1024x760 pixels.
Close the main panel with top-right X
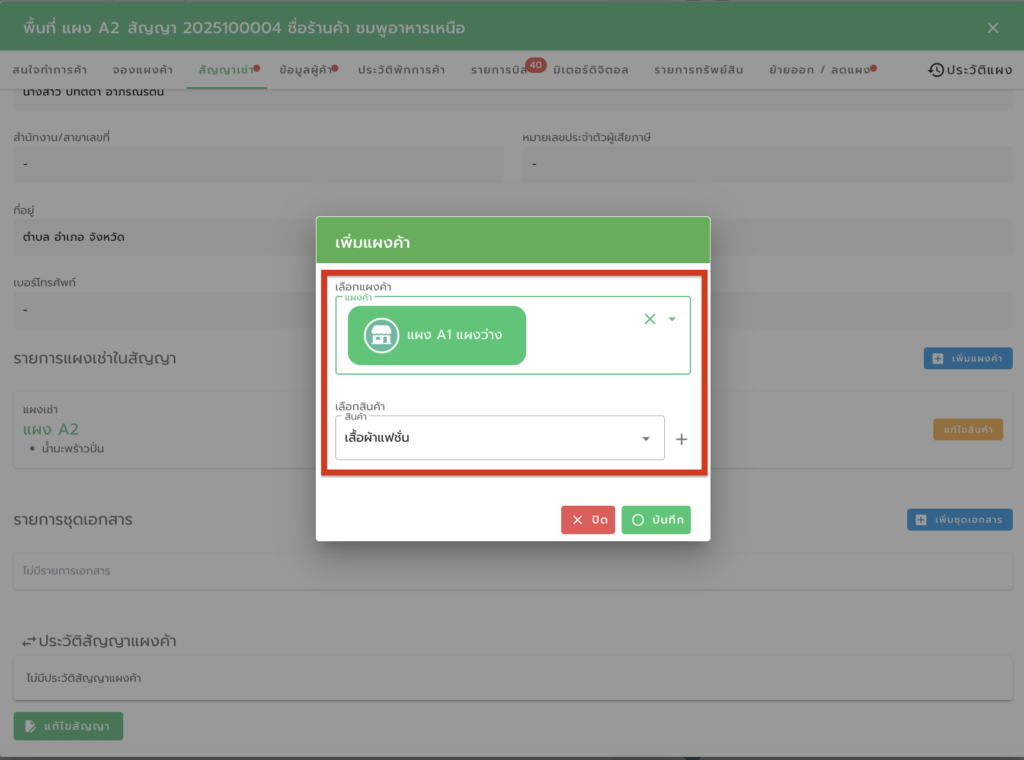click(x=992, y=28)
